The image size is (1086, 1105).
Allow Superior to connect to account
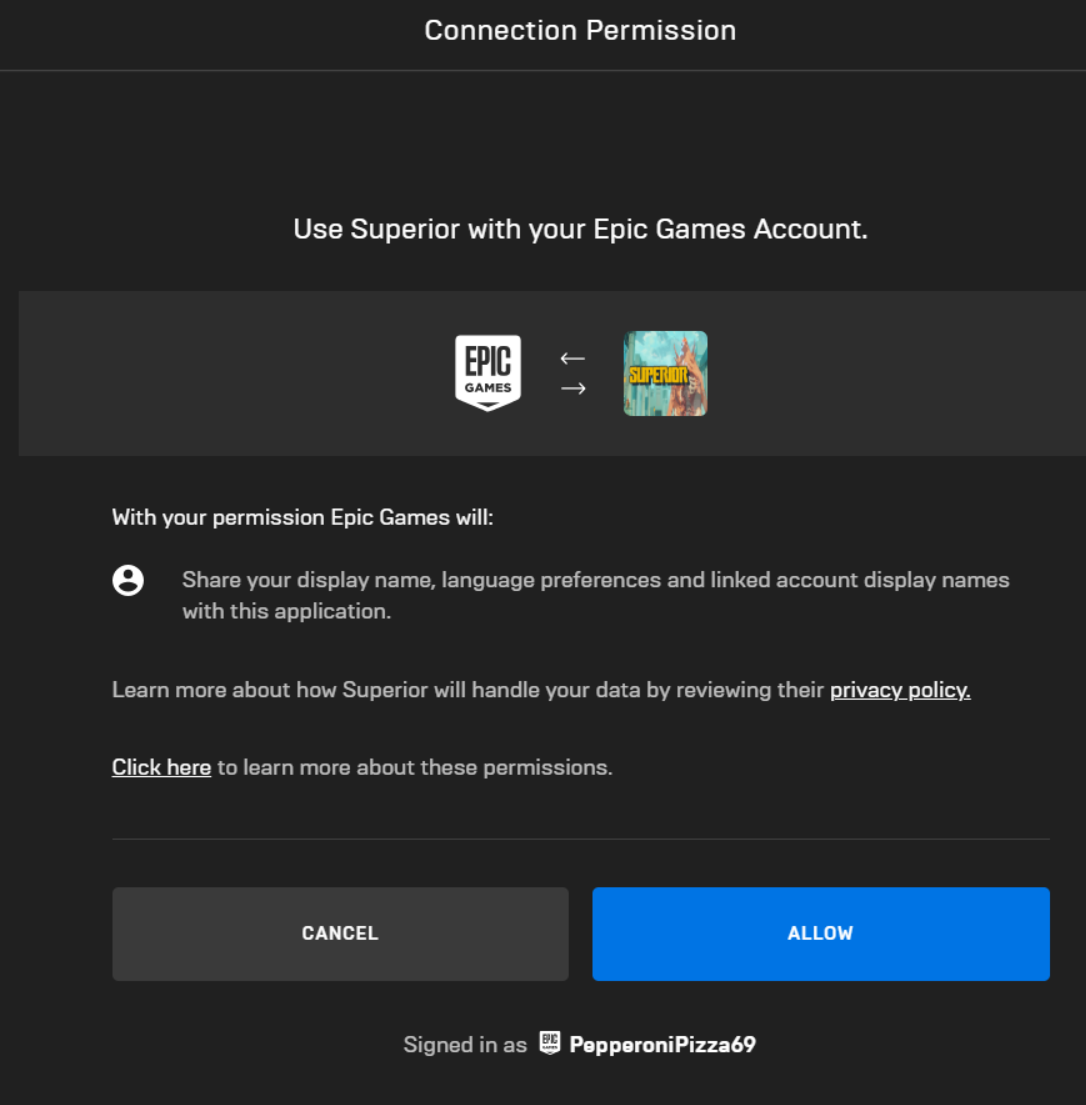pos(821,934)
